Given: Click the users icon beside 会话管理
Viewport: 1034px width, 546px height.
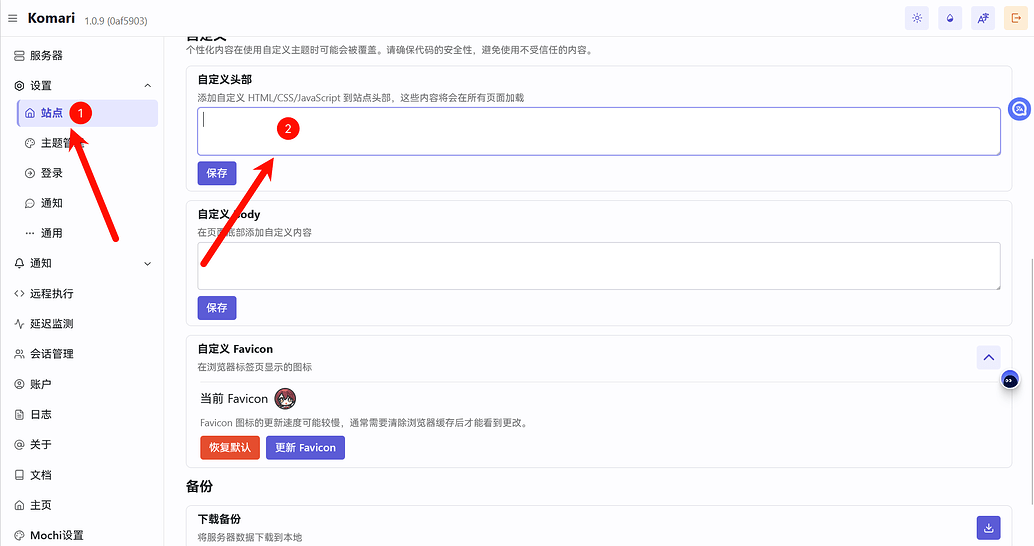Looking at the screenshot, I should click(19, 354).
